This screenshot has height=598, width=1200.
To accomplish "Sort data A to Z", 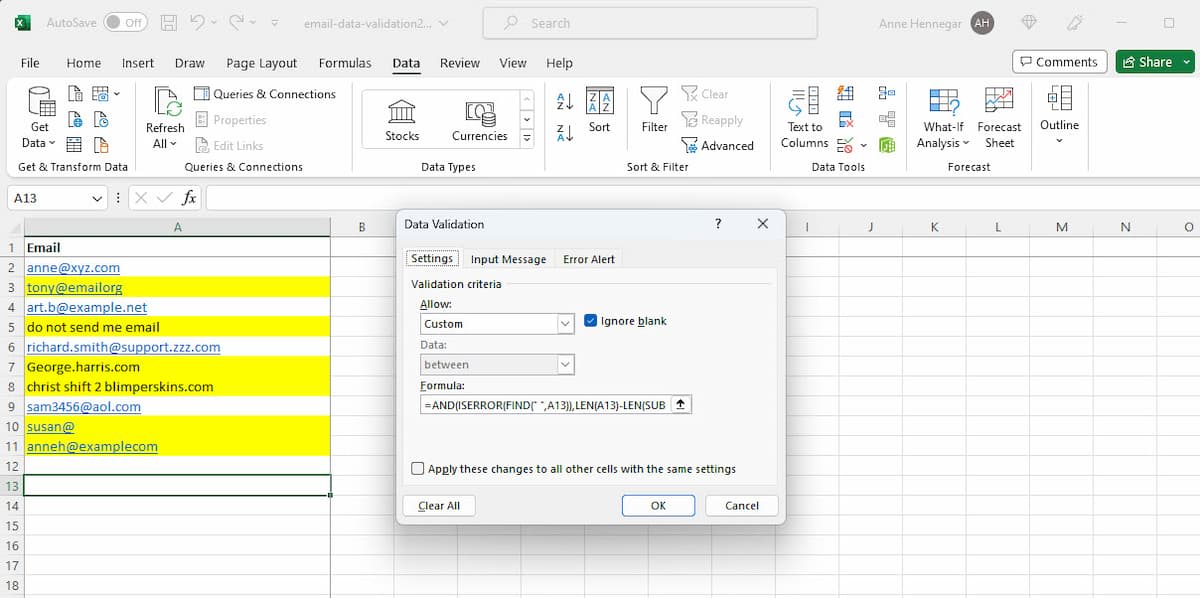I will pyautogui.click(x=563, y=101).
